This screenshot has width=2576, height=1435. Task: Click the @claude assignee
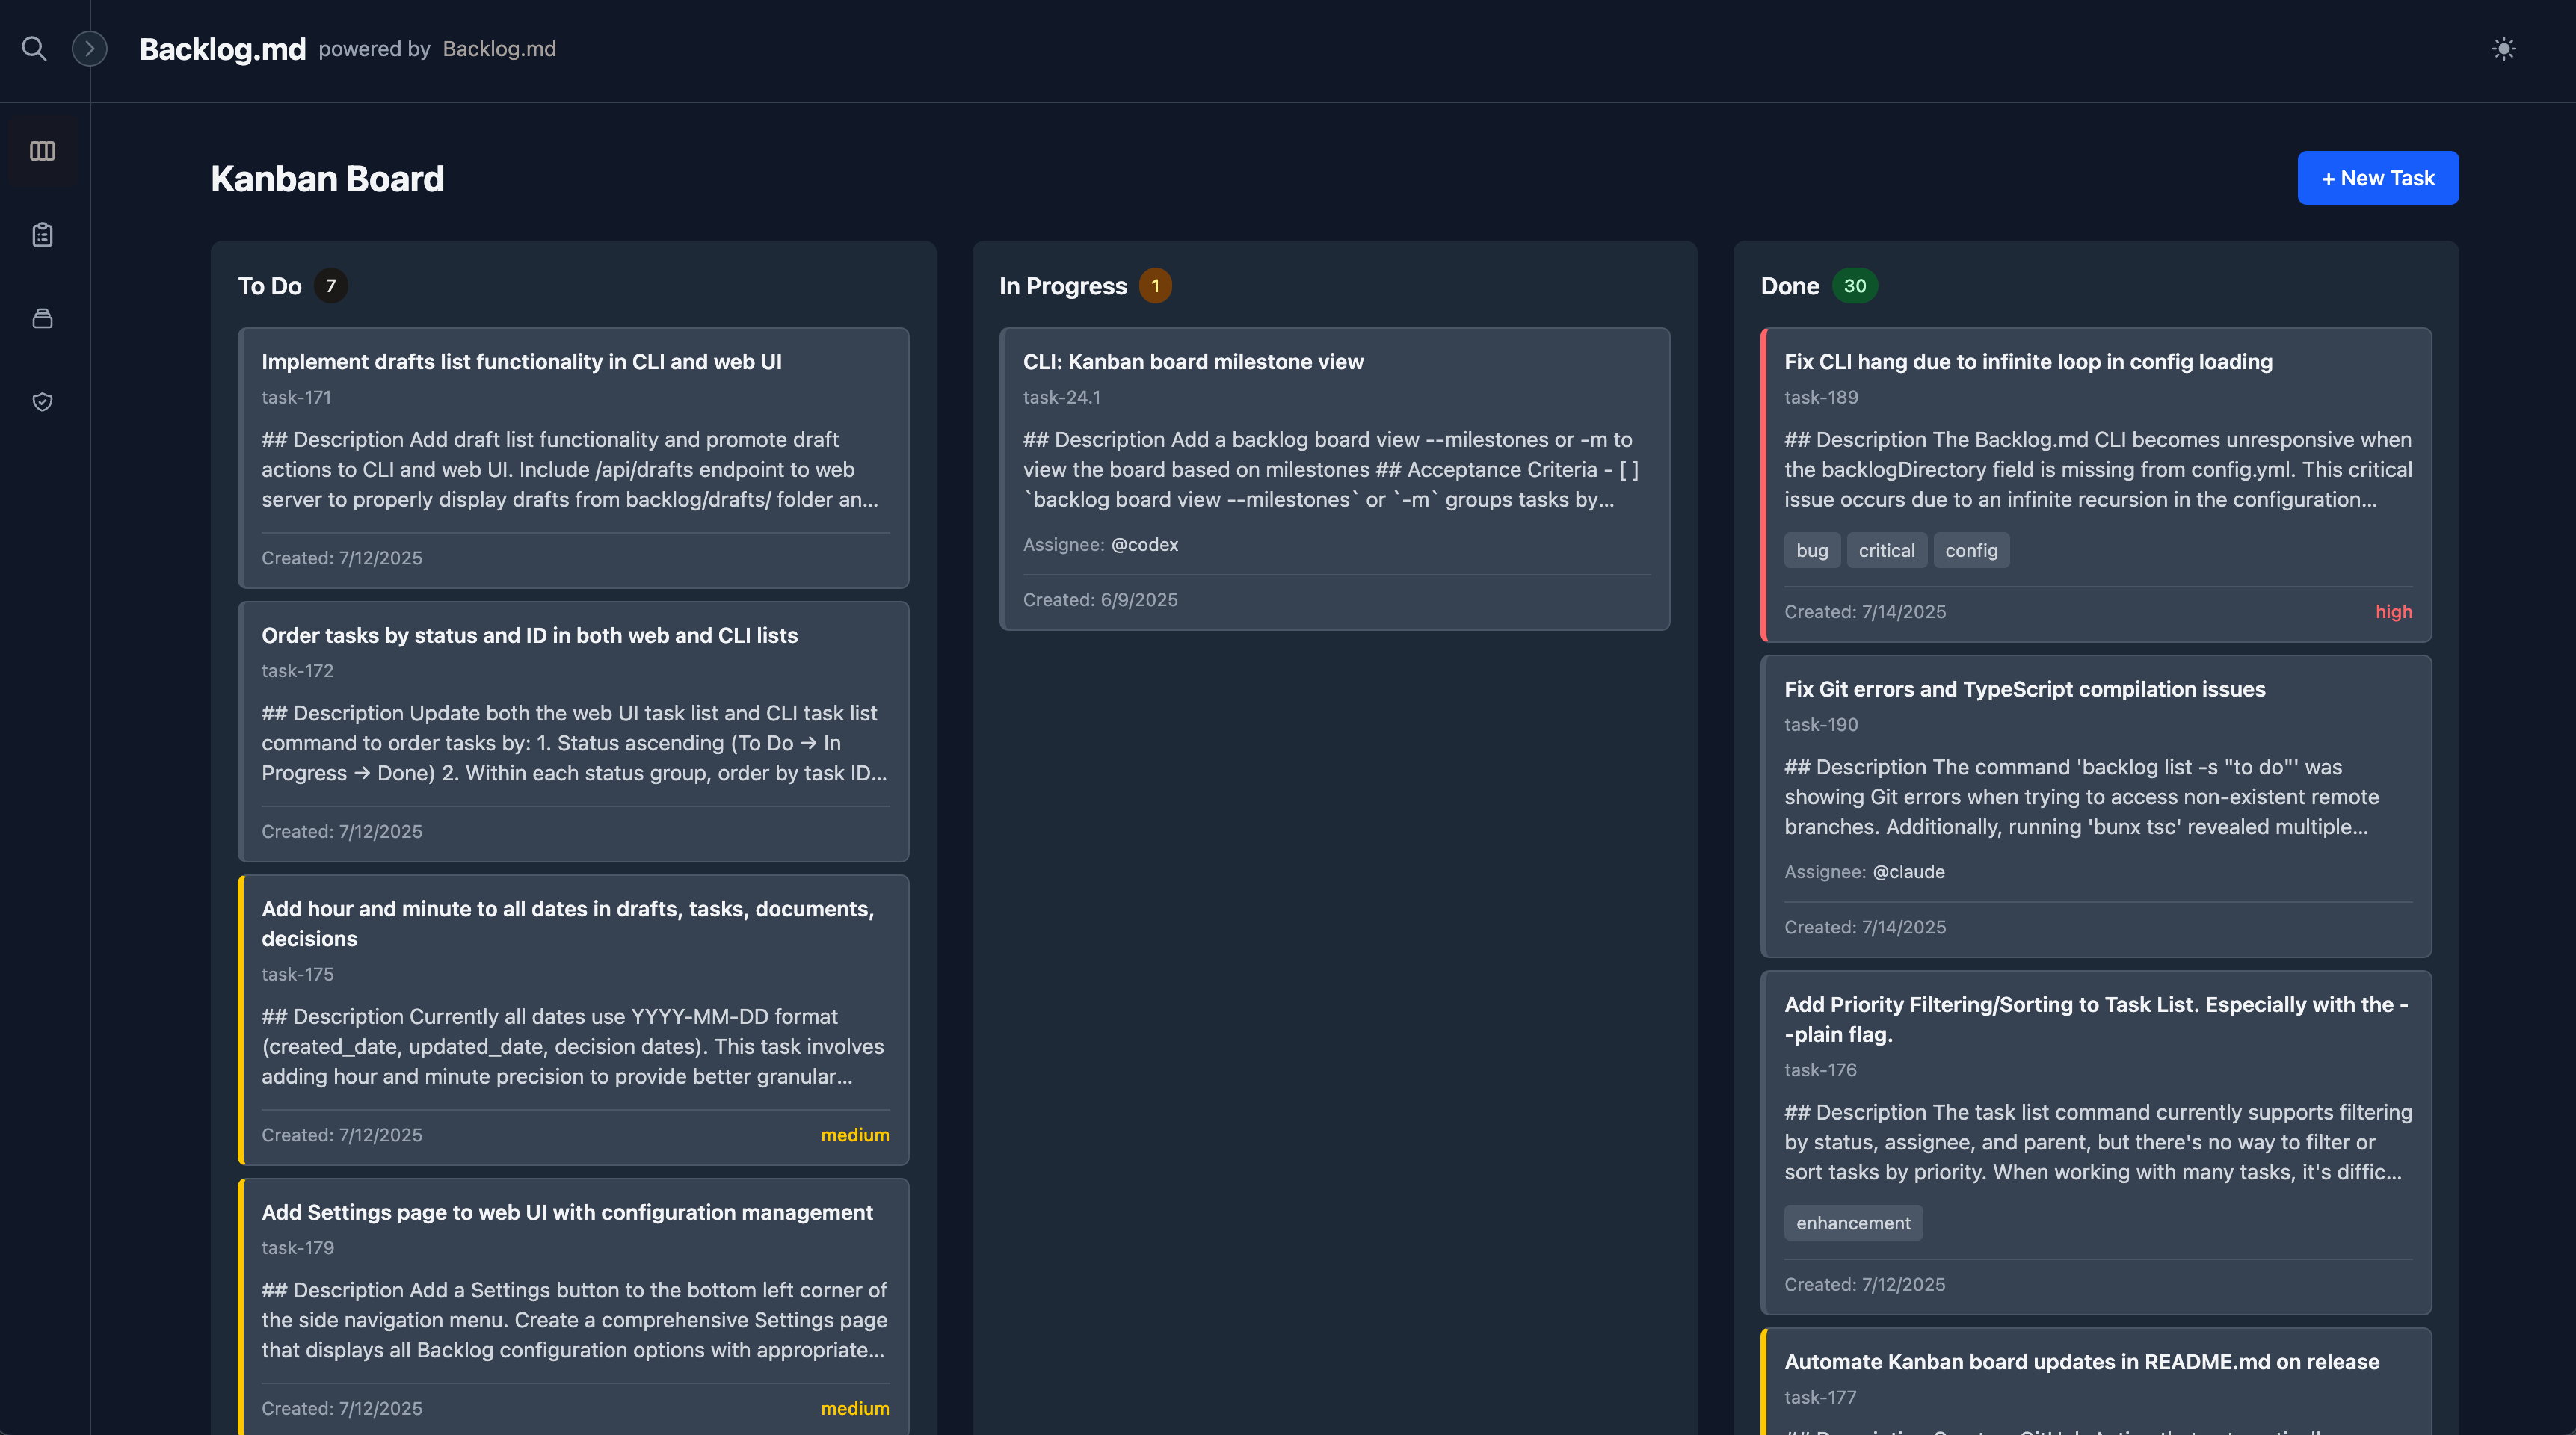tap(1908, 872)
